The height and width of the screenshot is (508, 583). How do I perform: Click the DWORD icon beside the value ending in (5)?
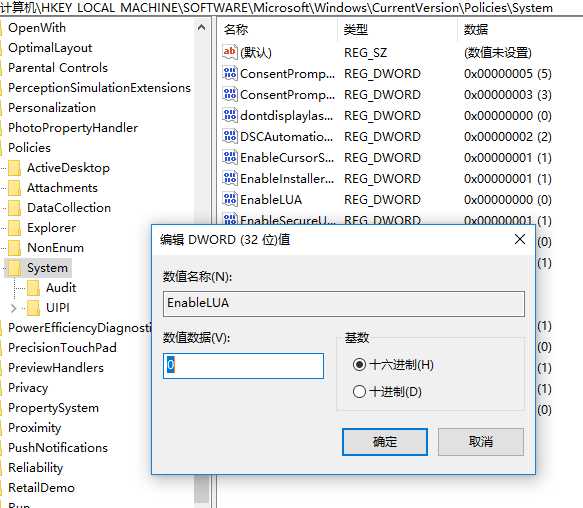pos(230,73)
